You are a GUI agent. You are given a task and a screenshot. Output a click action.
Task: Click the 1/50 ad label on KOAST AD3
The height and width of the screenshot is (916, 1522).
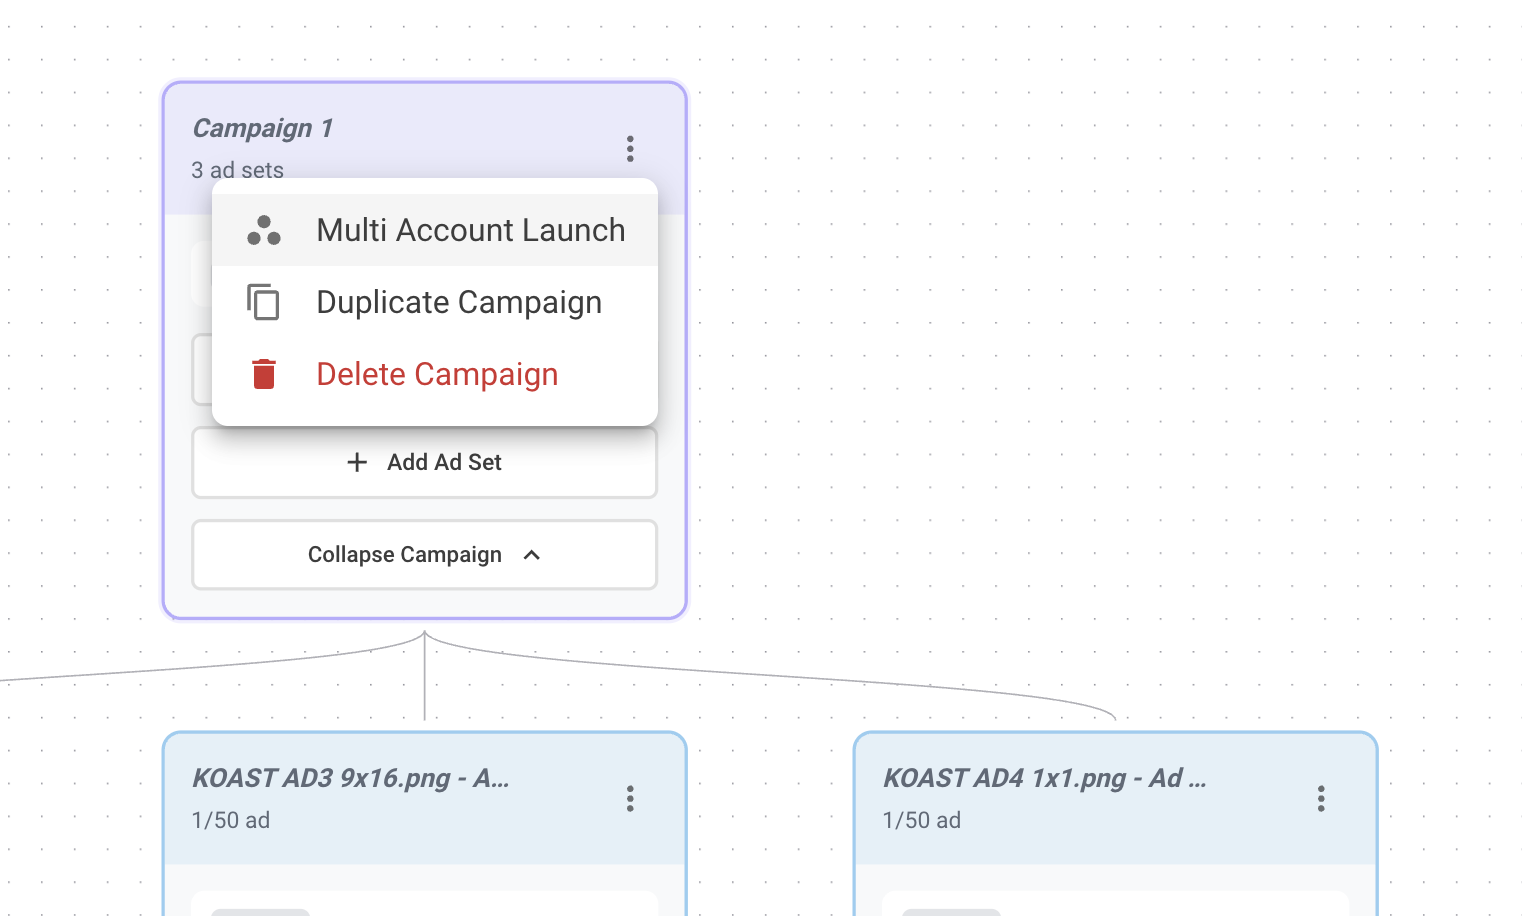(x=230, y=820)
